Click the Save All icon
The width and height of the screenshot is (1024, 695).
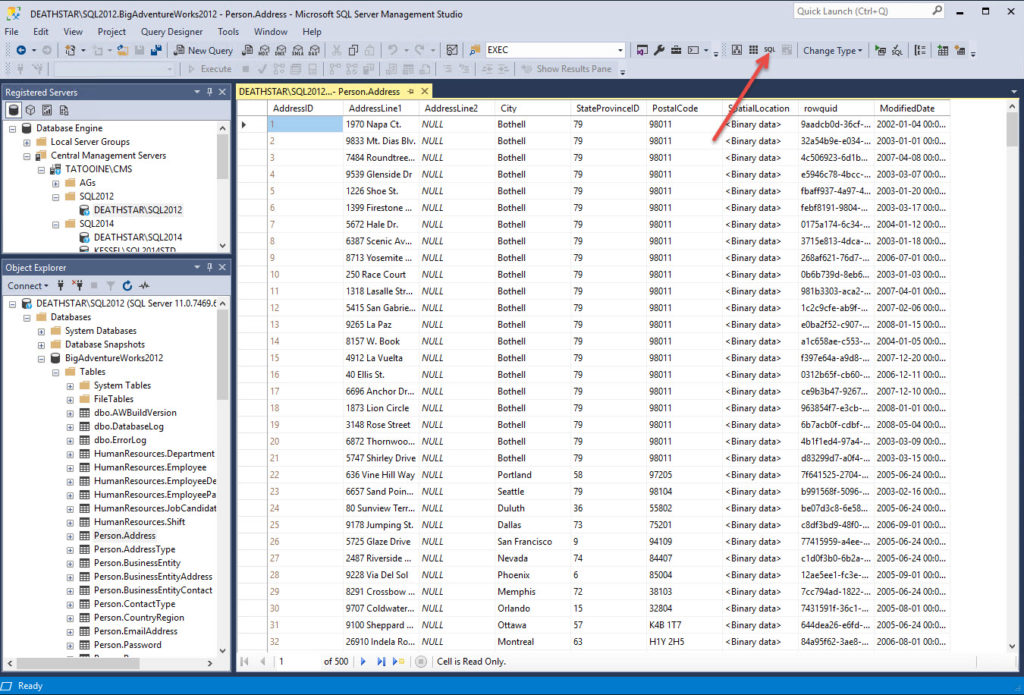155,48
